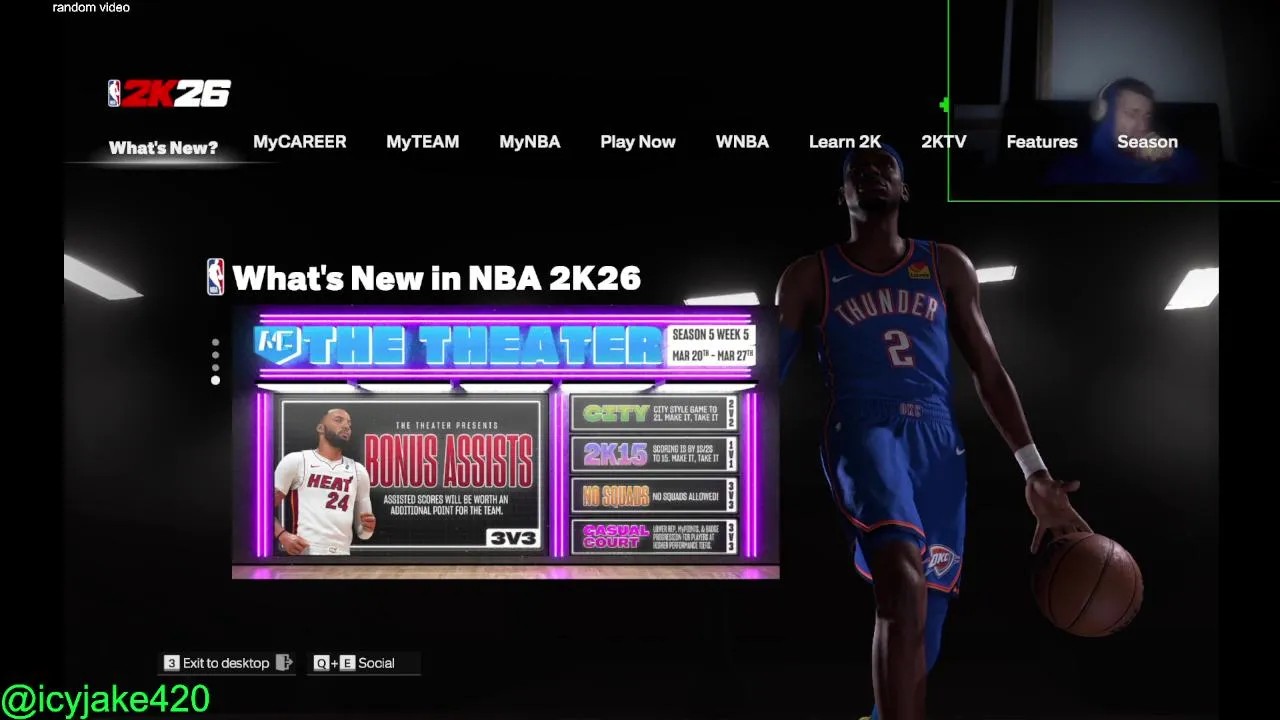The height and width of the screenshot is (720, 1280).
Task: Select the first carousel page dot
Action: (x=215, y=343)
